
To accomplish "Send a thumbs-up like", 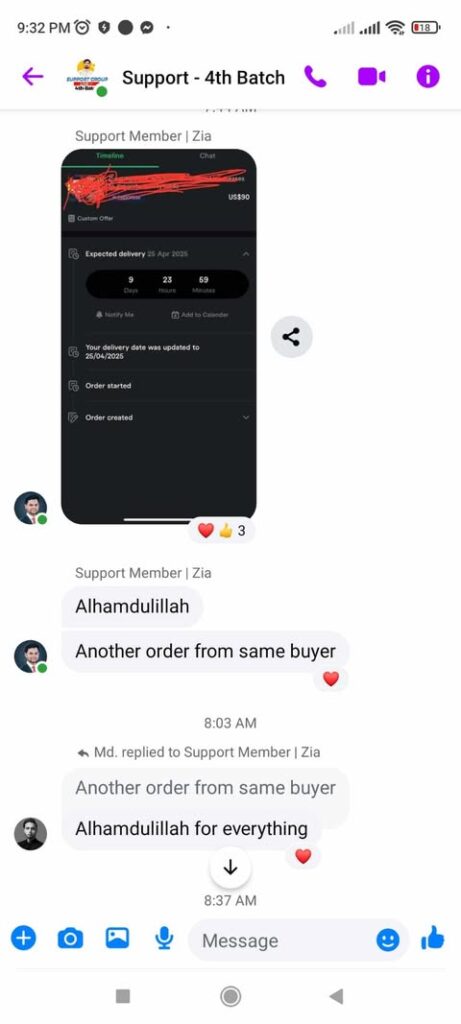I will click(432, 939).
